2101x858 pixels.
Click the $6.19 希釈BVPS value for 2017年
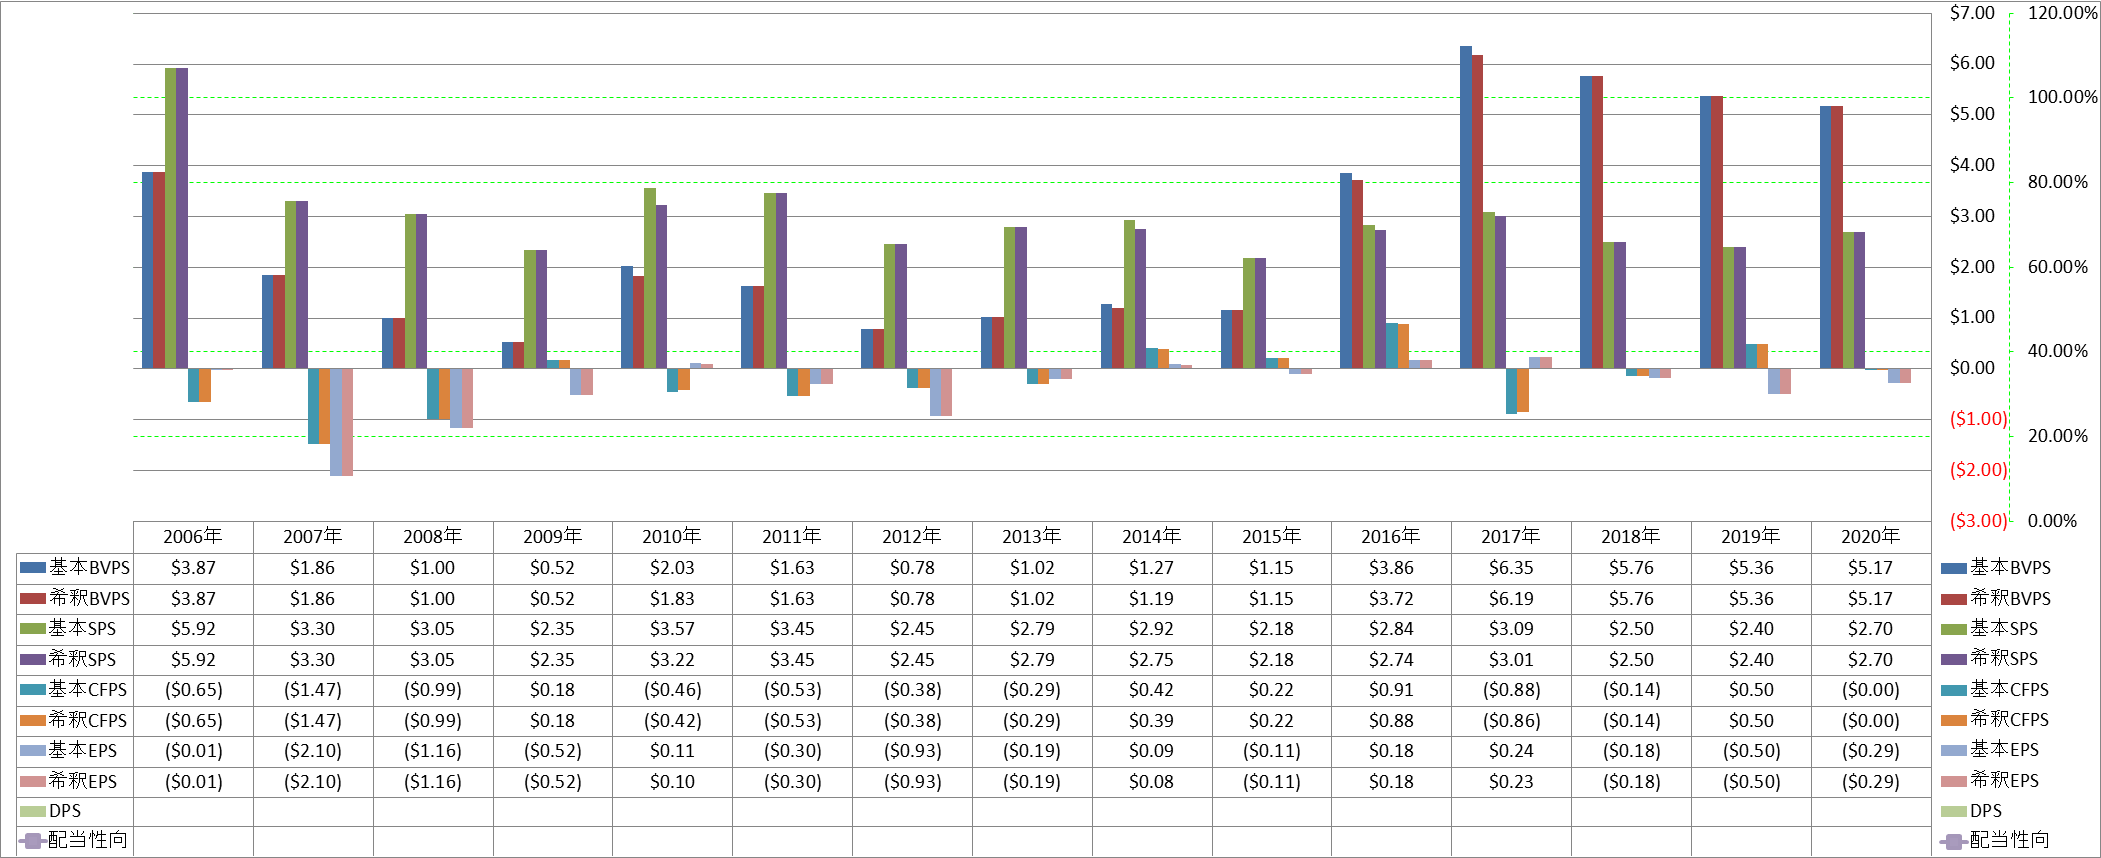pyautogui.click(x=1511, y=599)
